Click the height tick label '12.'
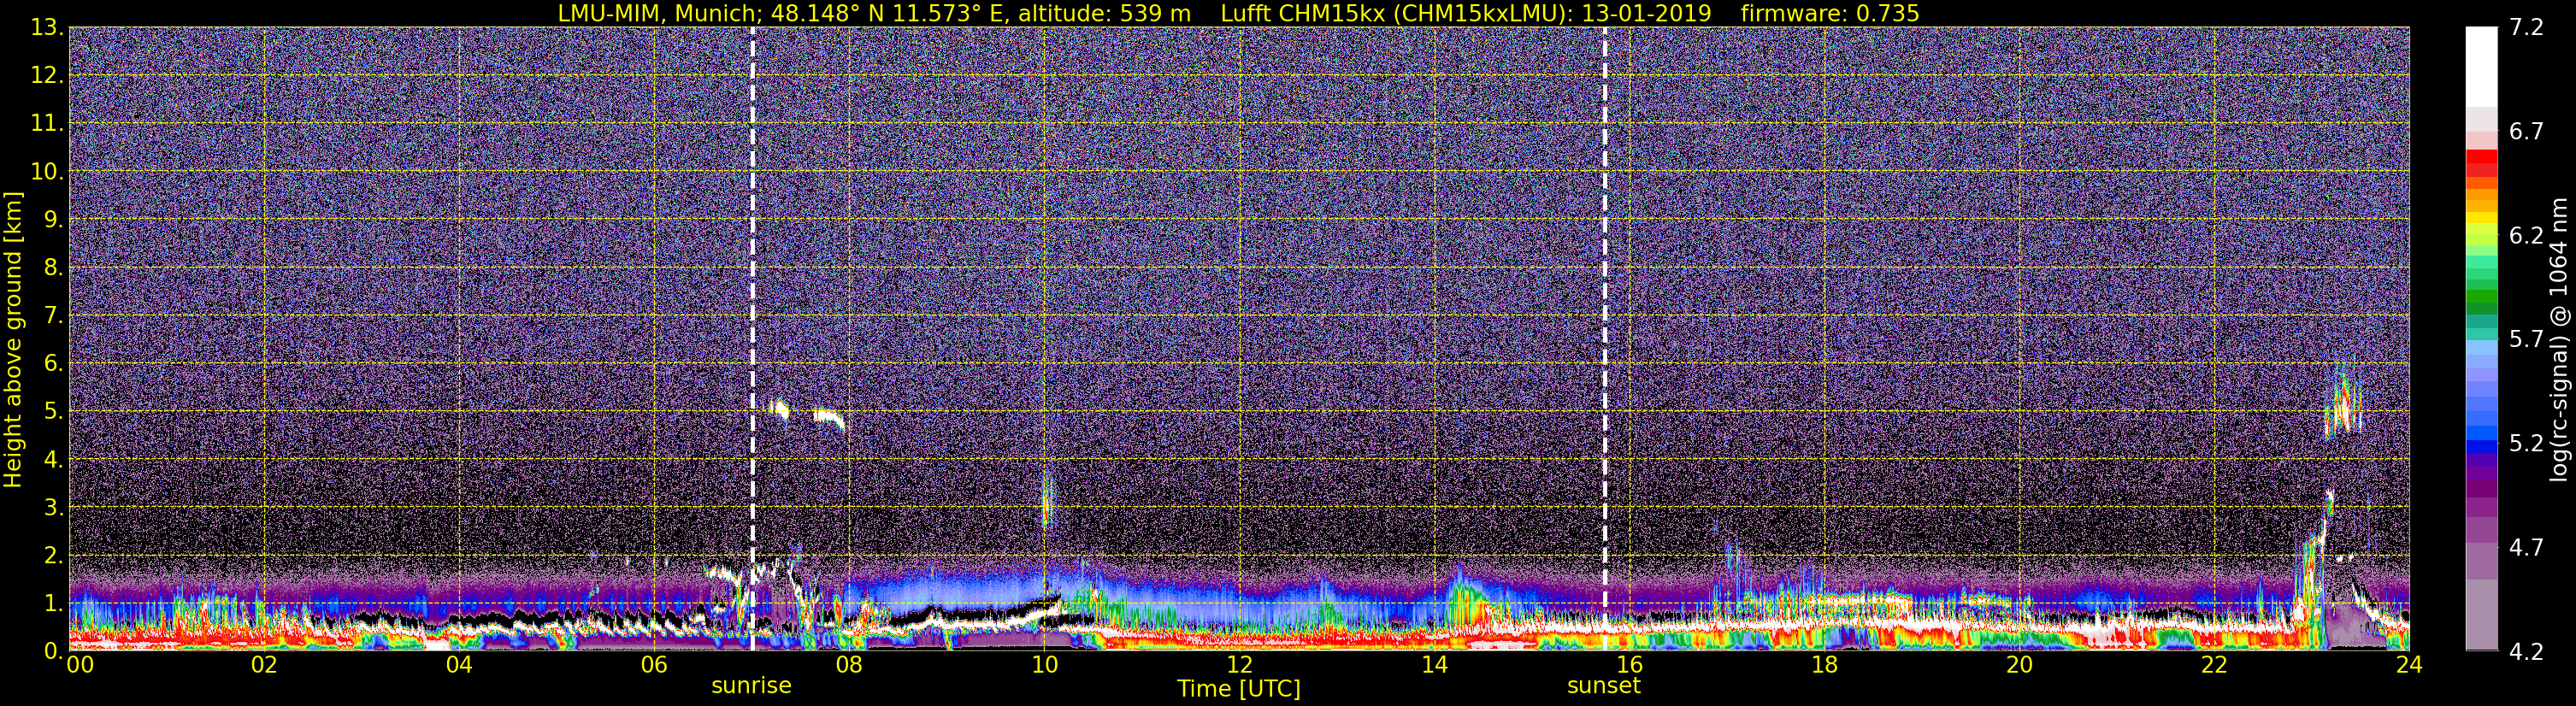Viewport: 2576px width, 706px height. pos(46,76)
